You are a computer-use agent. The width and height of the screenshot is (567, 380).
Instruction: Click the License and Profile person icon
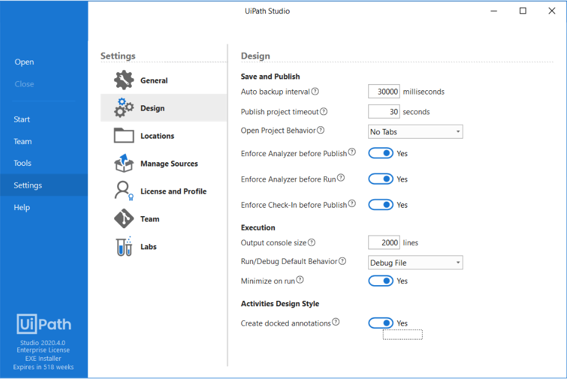coord(124,191)
